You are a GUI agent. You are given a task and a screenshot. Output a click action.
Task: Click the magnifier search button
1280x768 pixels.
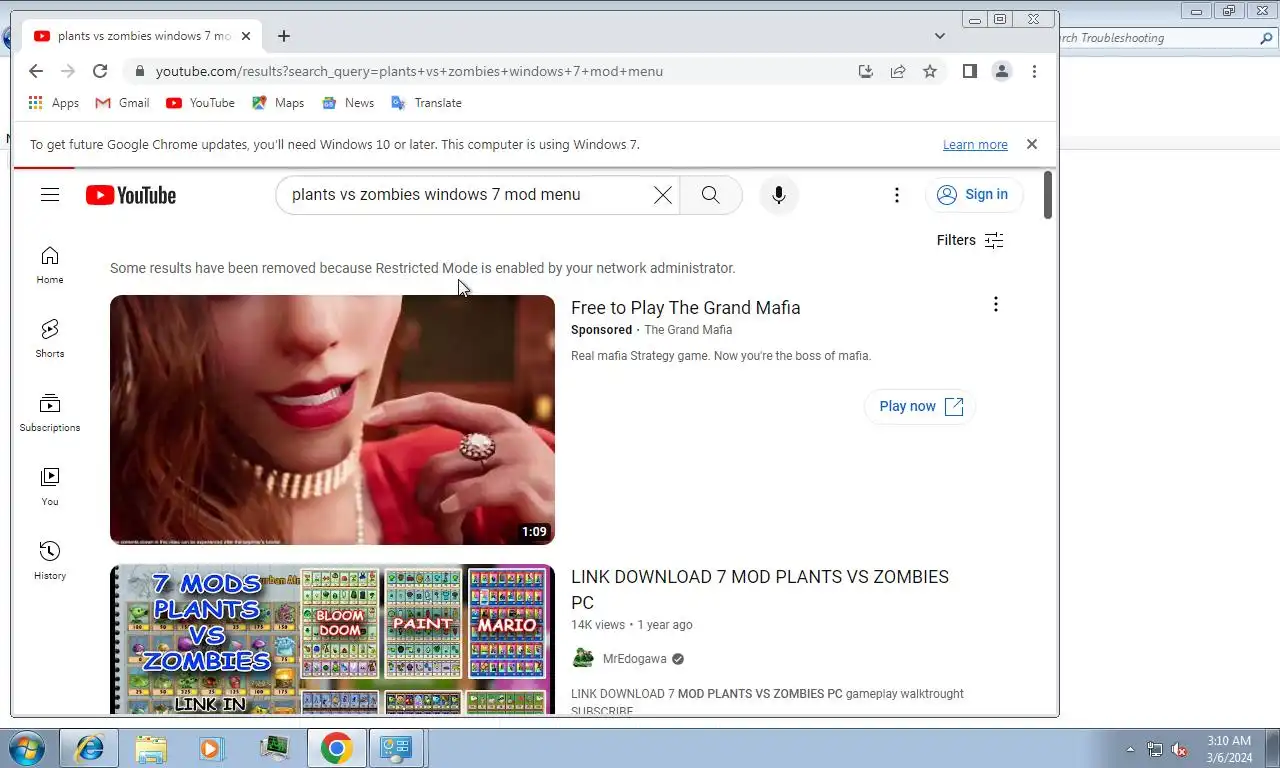pyautogui.click(x=711, y=195)
